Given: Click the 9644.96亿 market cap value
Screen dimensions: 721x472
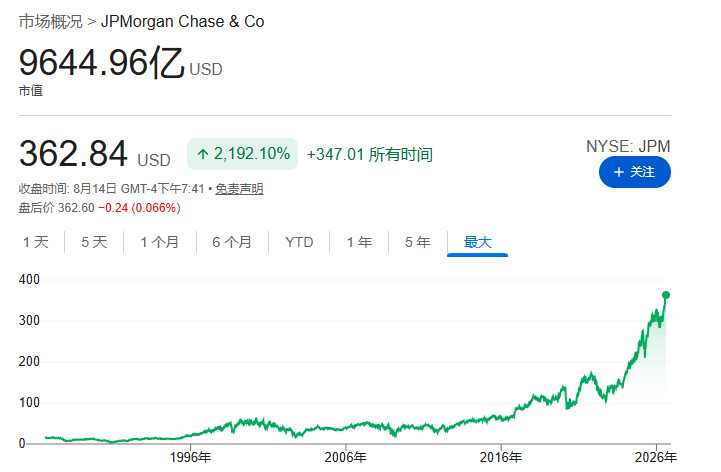Looking at the screenshot, I should 102,63.
